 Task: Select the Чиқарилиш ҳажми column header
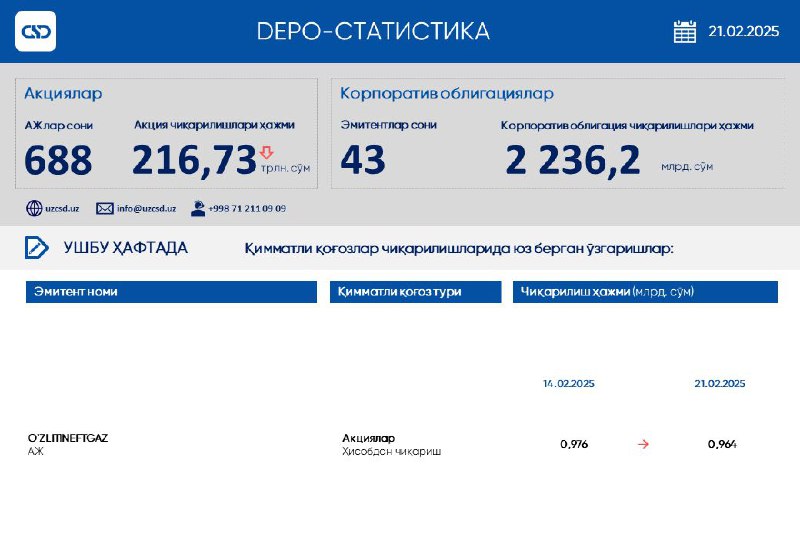tap(645, 292)
